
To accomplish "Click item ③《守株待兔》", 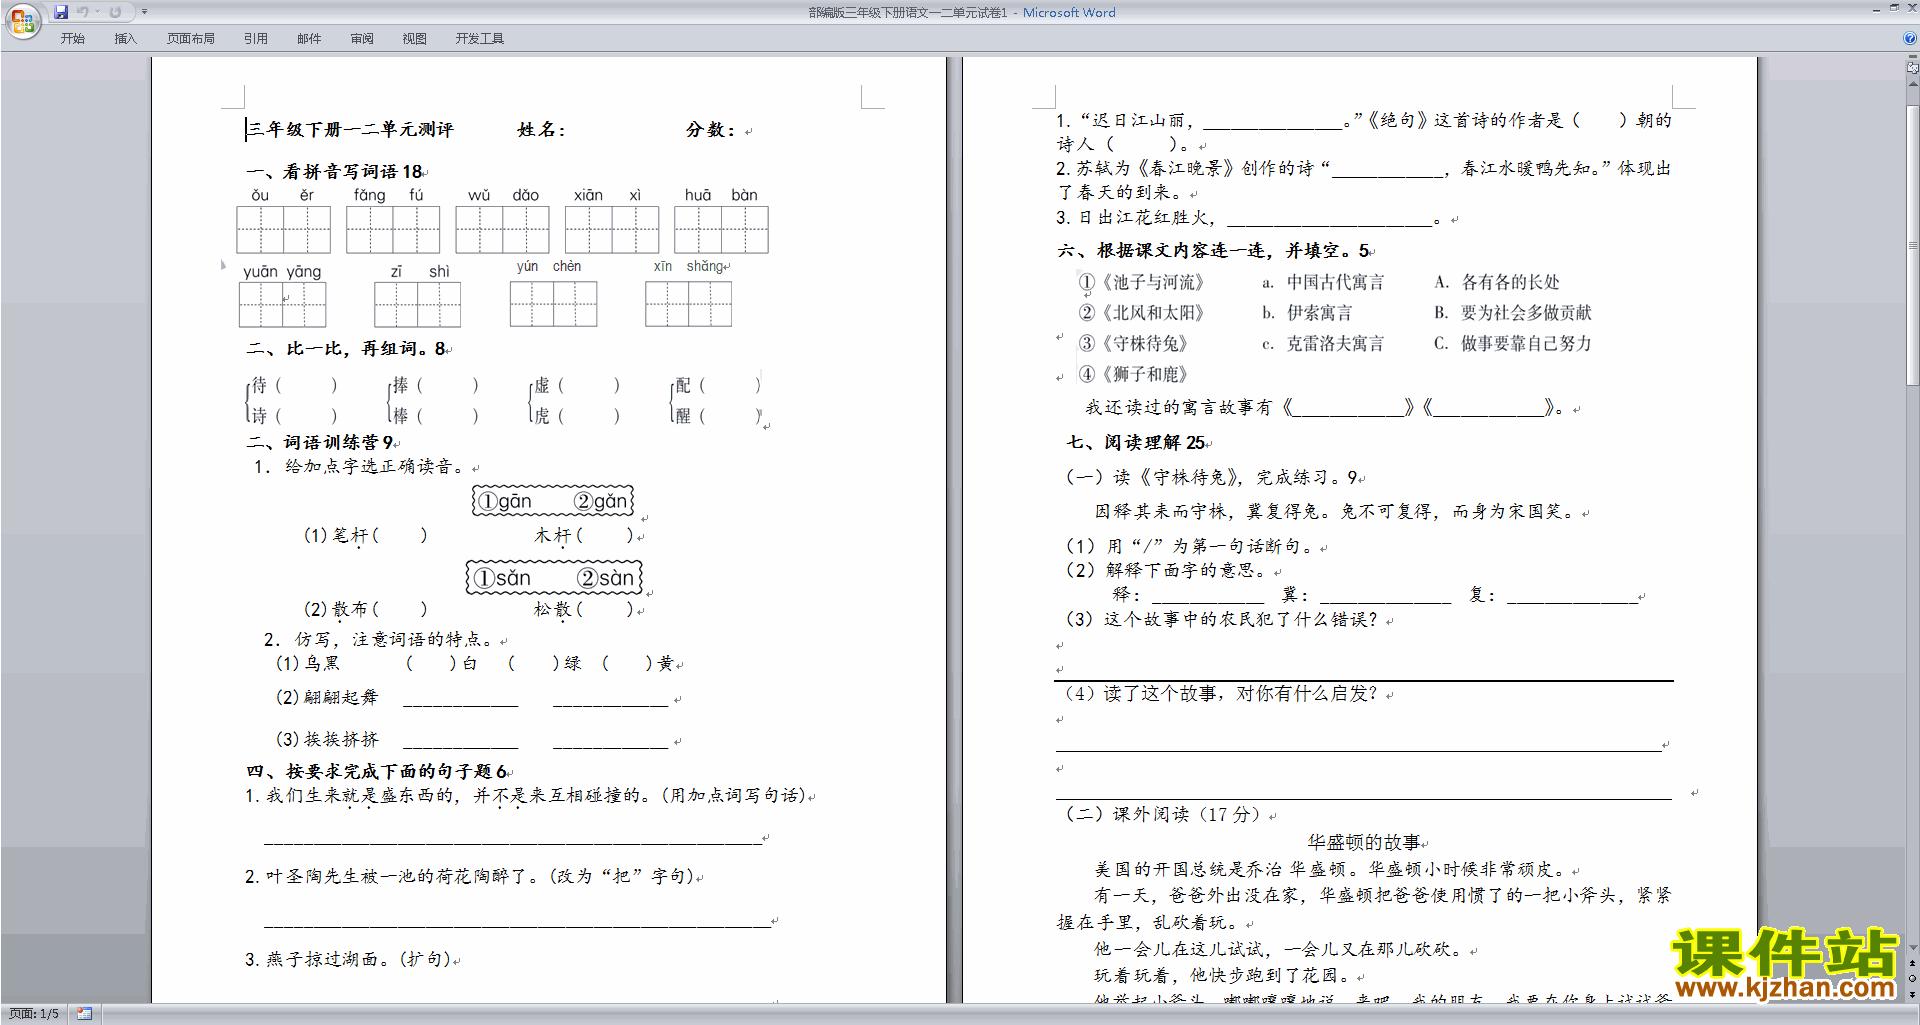I will point(1133,343).
